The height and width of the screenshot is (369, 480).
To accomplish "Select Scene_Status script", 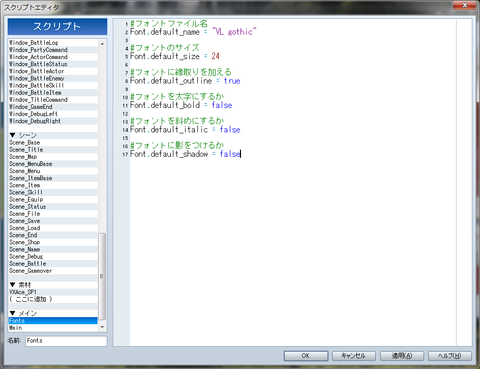I will (53, 207).
